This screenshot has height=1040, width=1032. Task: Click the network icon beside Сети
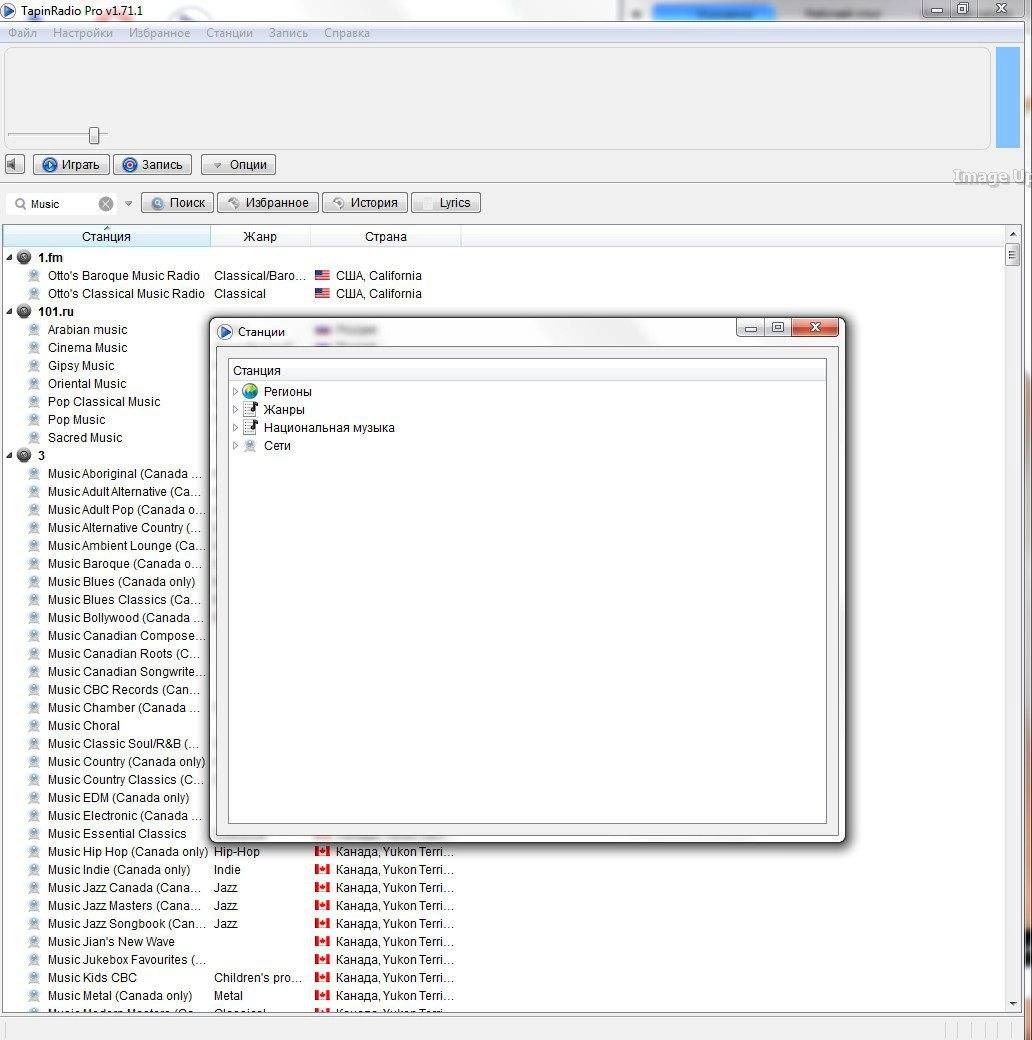[x=250, y=446]
